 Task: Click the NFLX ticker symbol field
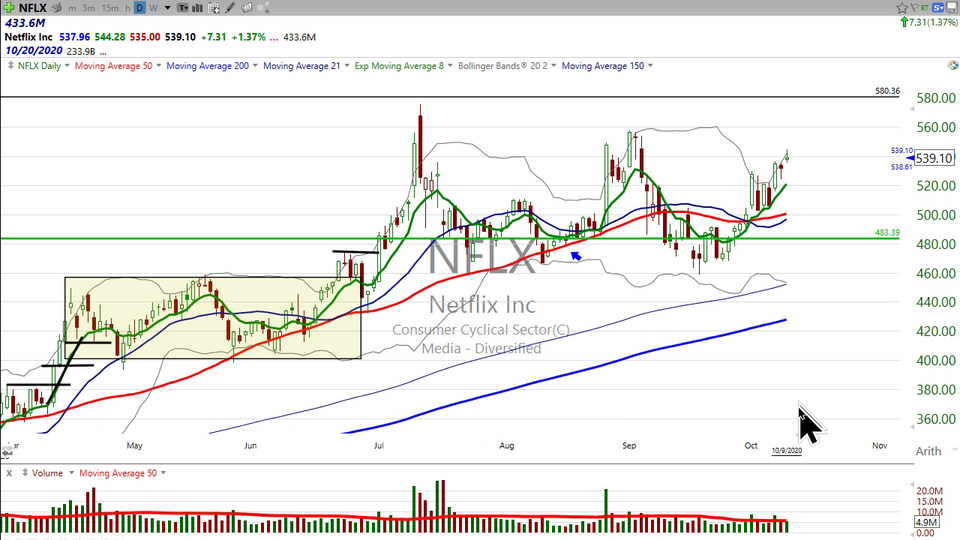(32, 8)
